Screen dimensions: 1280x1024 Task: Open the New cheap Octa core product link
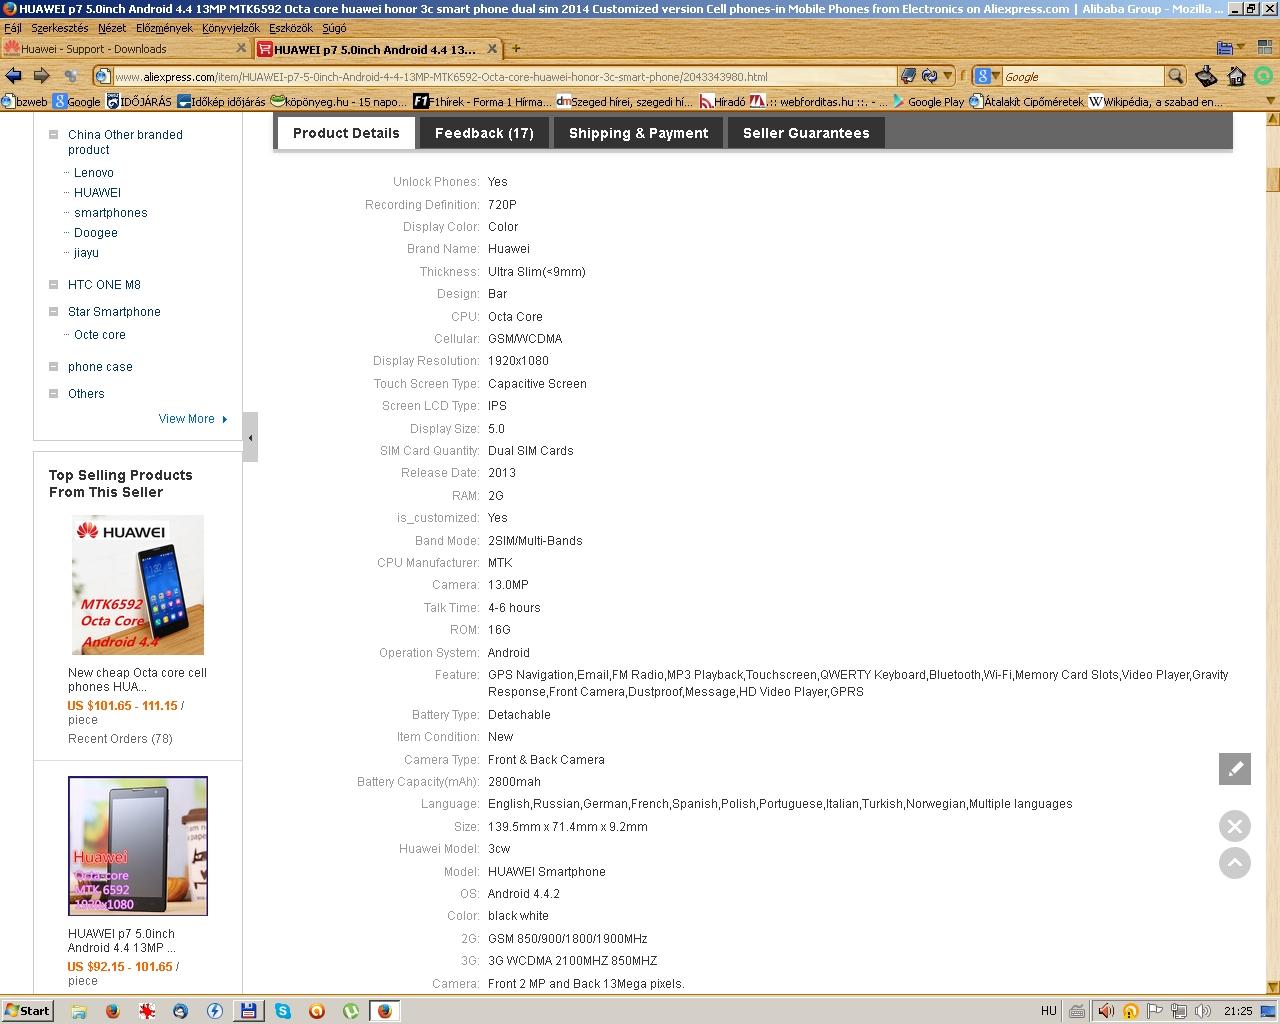(137, 680)
